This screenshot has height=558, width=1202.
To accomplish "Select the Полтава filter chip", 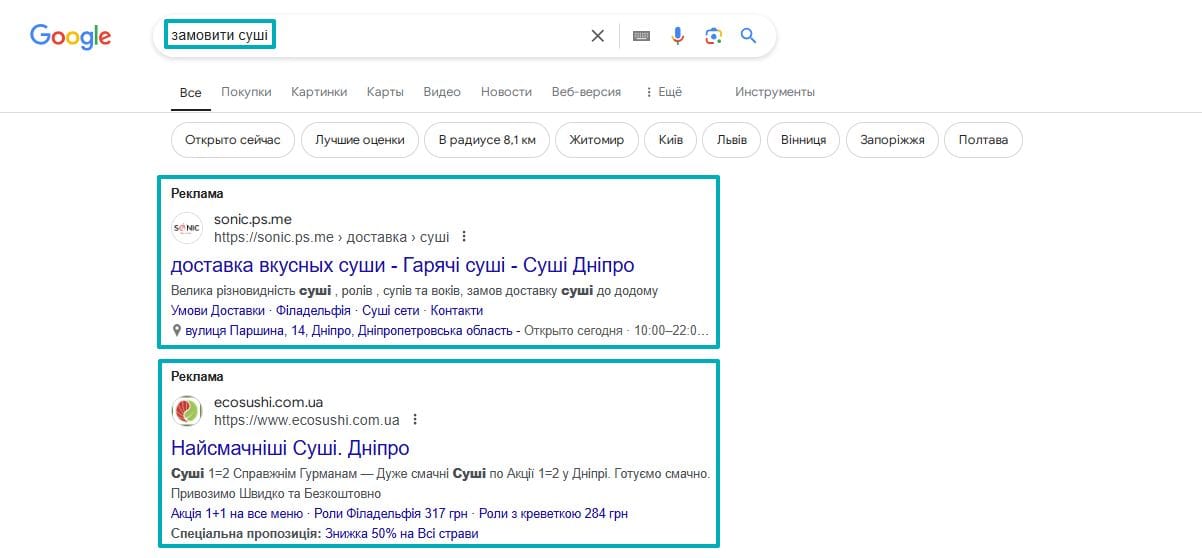I will 983,140.
